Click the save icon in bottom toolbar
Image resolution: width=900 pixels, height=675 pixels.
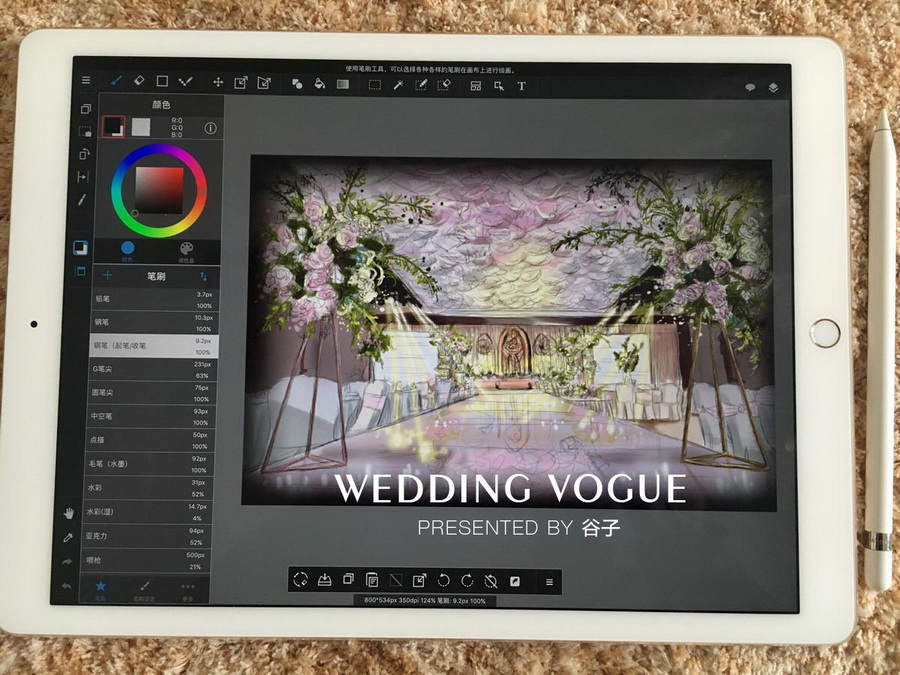point(324,580)
